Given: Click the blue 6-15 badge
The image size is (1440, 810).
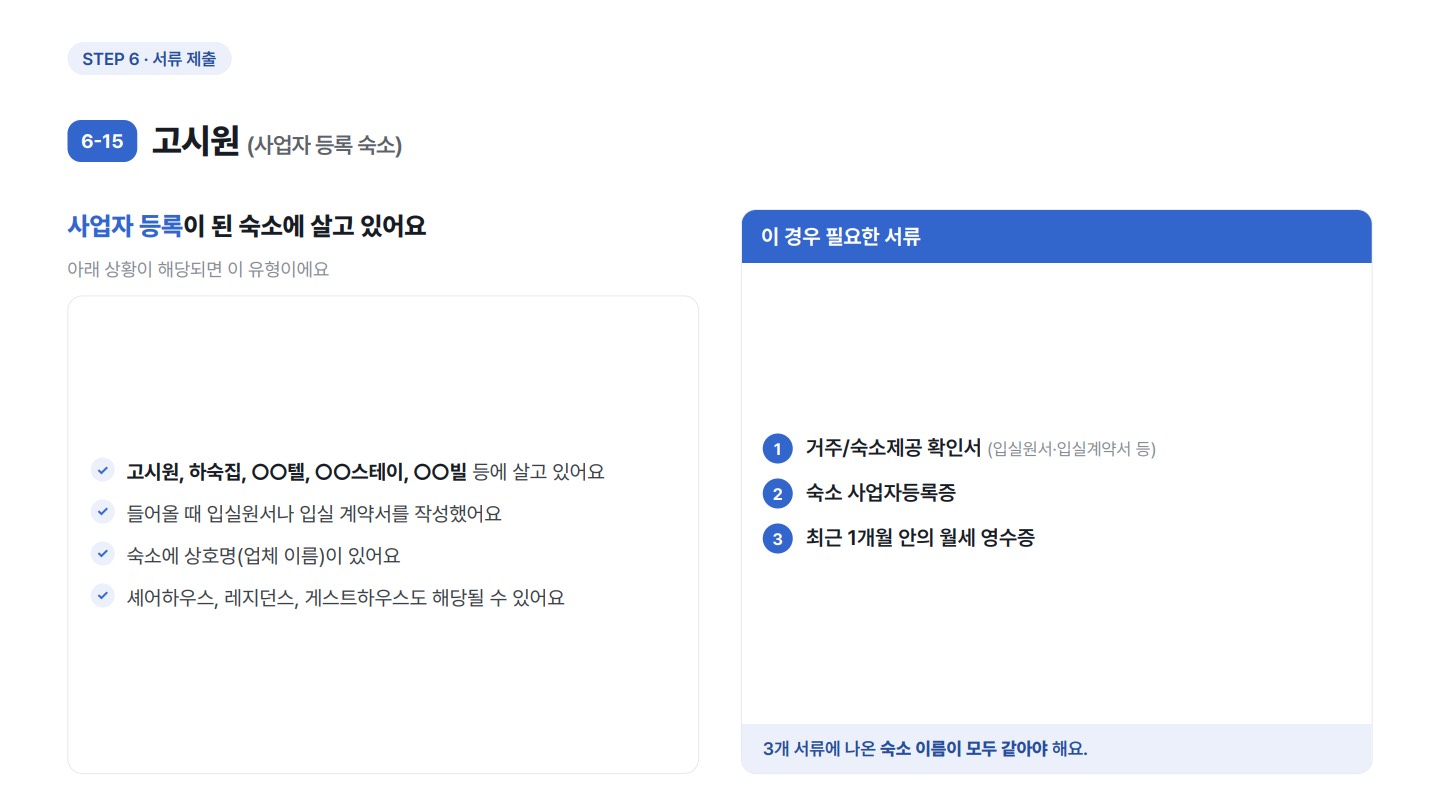Looking at the screenshot, I should [x=102, y=141].
